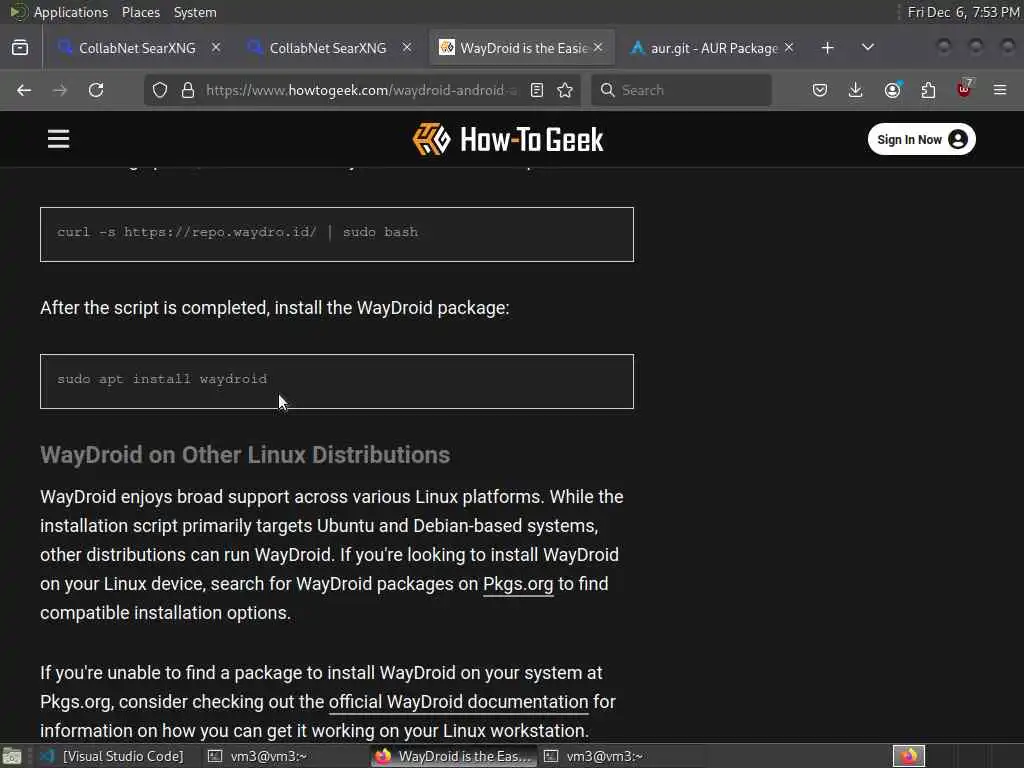Open the Pkgs.org link
The width and height of the screenshot is (1024, 768).
pos(518,584)
